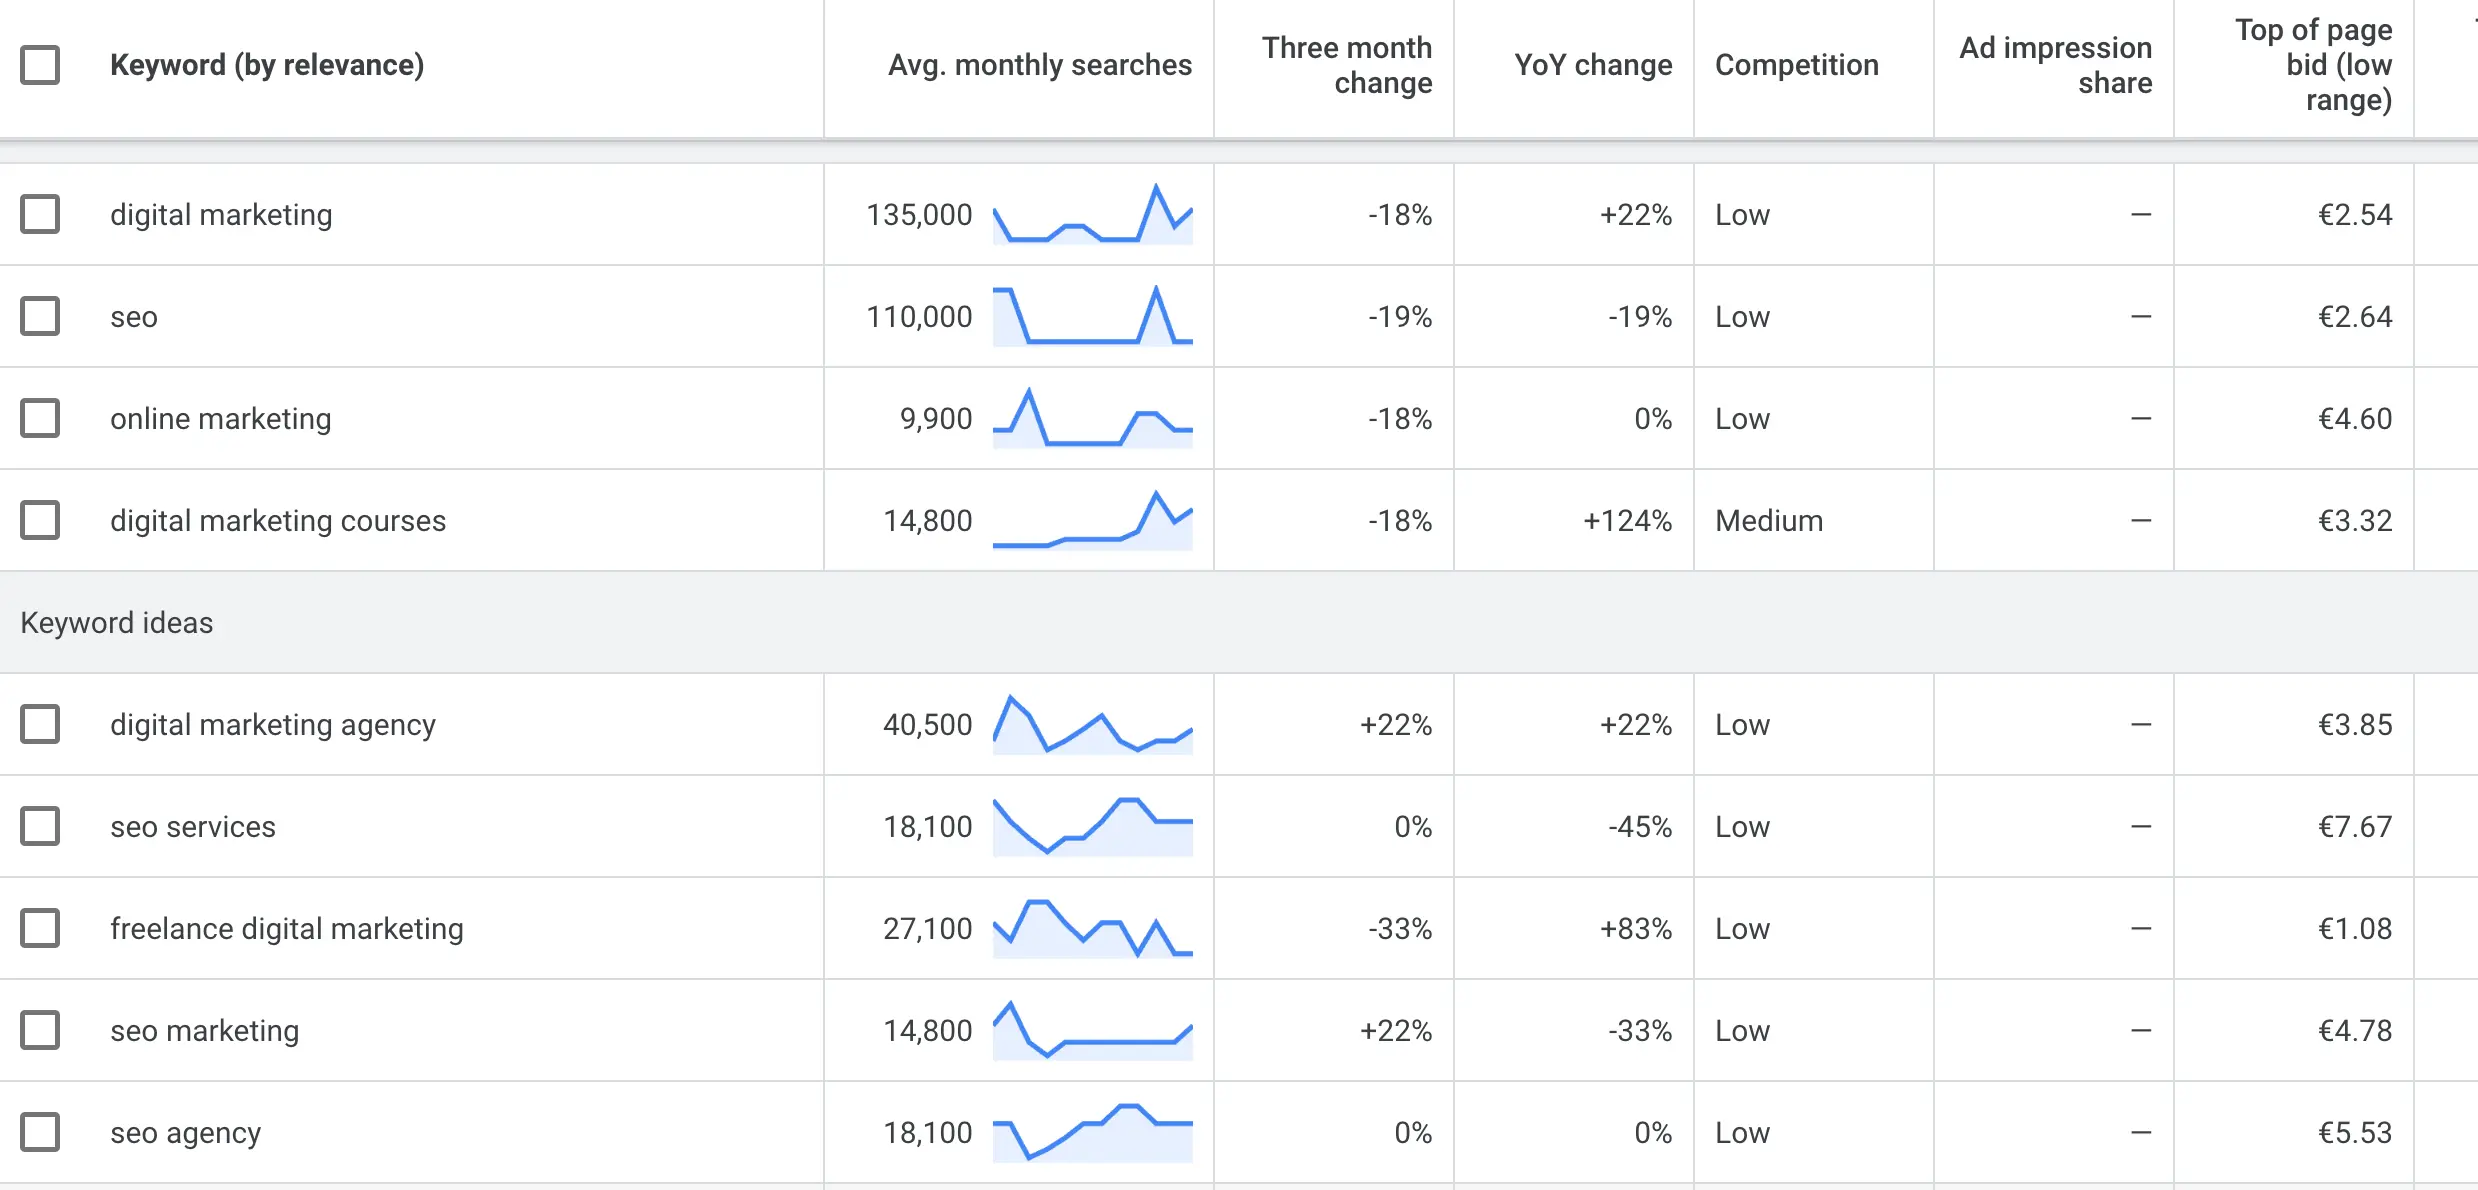
Task: Sort by YoY change column header
Action: 1592,65
